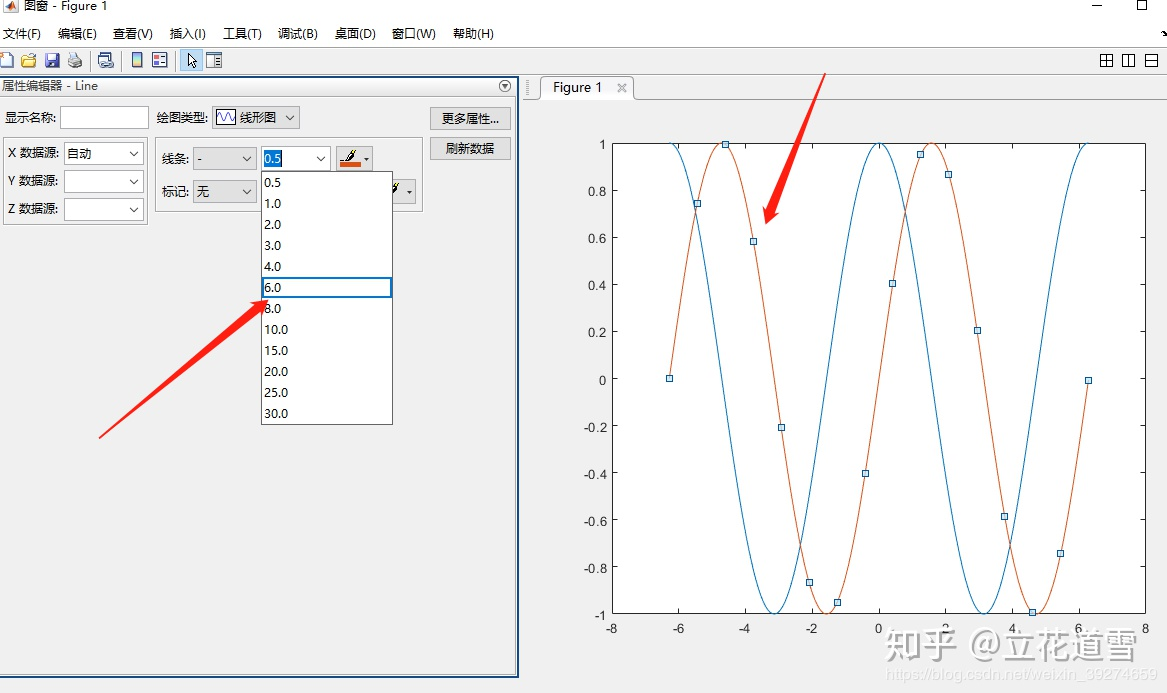
Task: Select line width 8.0 from list
Action: click(327, 308)
